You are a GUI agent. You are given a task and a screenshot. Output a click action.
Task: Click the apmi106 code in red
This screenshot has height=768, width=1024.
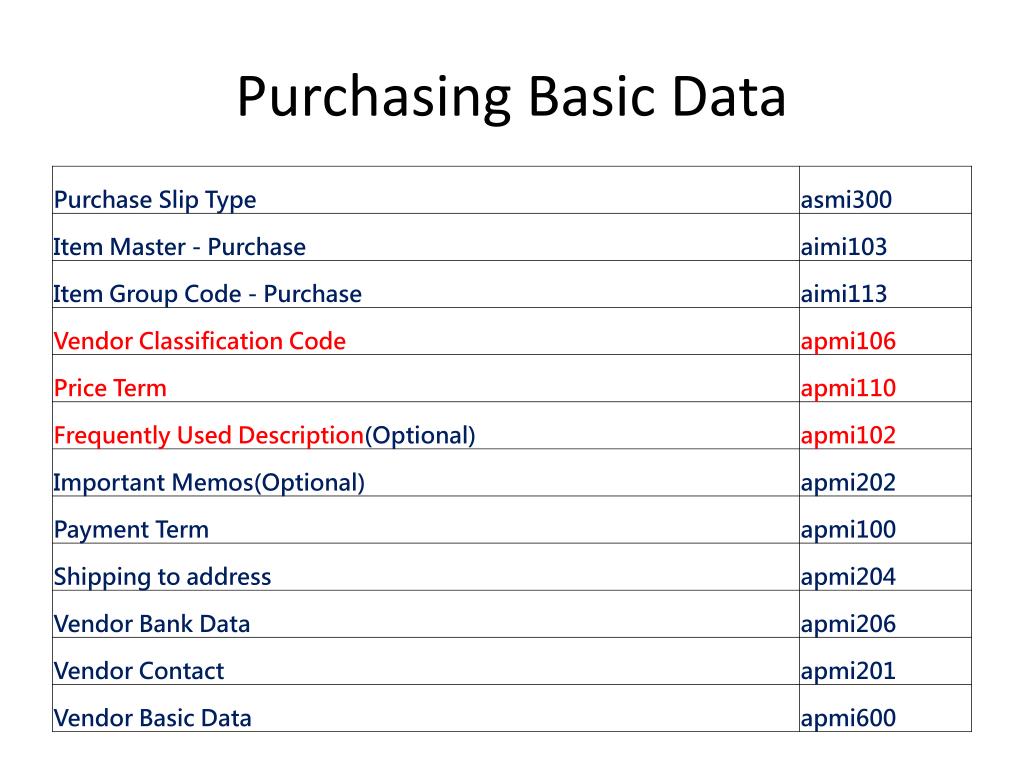coord(848,342)
